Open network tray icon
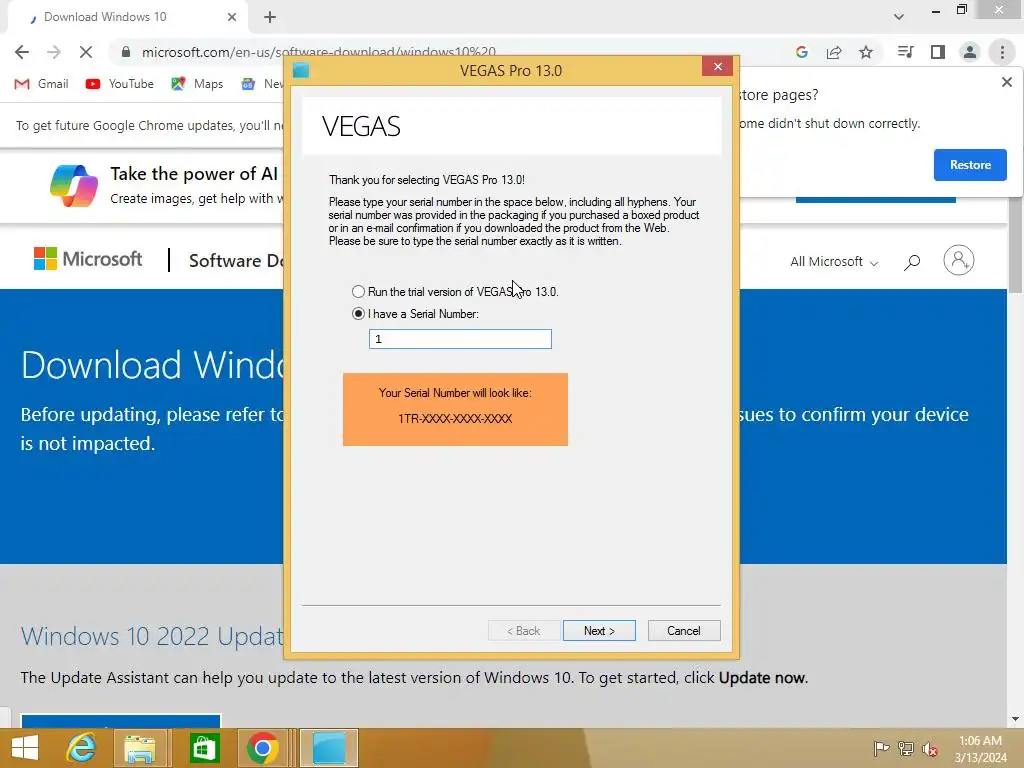The width and height of the screenshot is (1024, 768). pos(906,748)
